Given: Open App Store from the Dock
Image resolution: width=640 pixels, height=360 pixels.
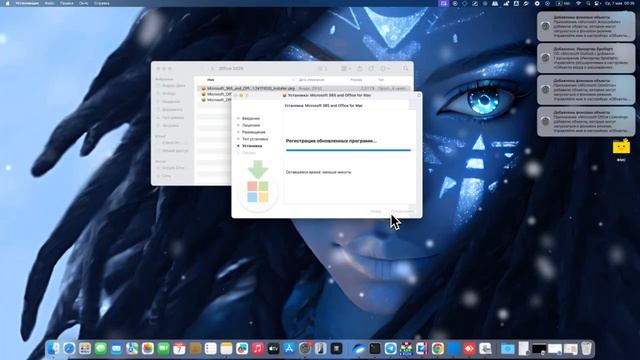Looking at the screenshot, I should [289, 349].
